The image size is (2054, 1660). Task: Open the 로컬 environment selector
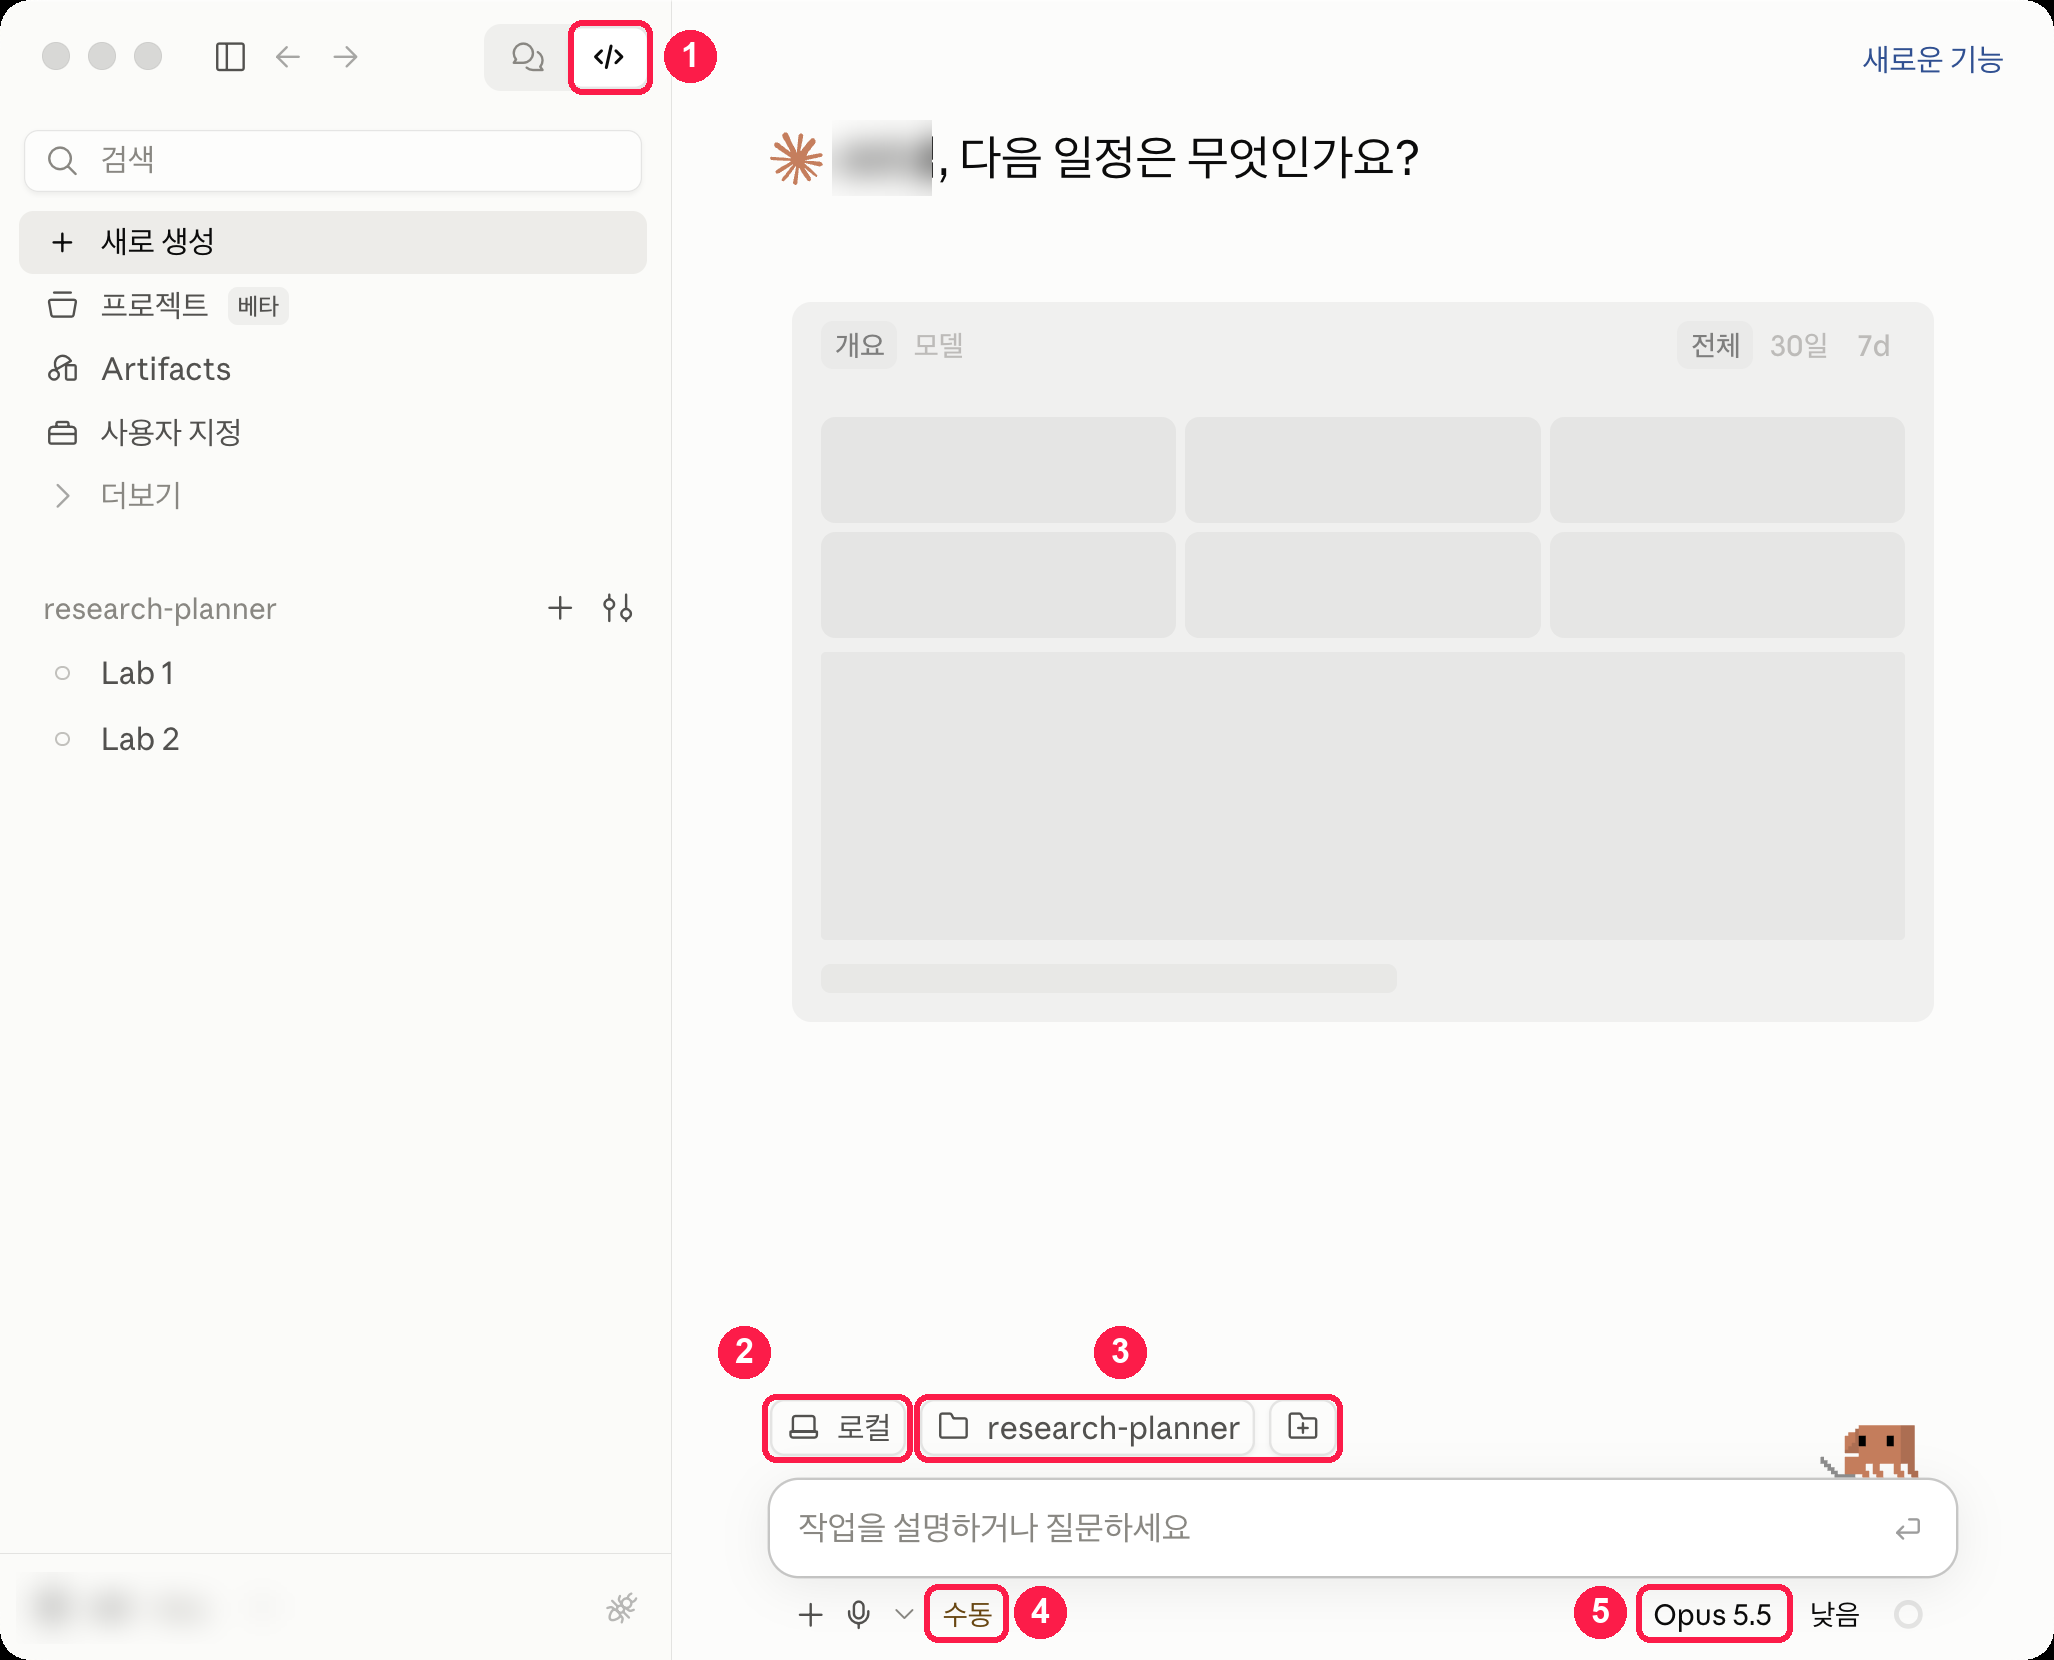(x=838, y=1428)
